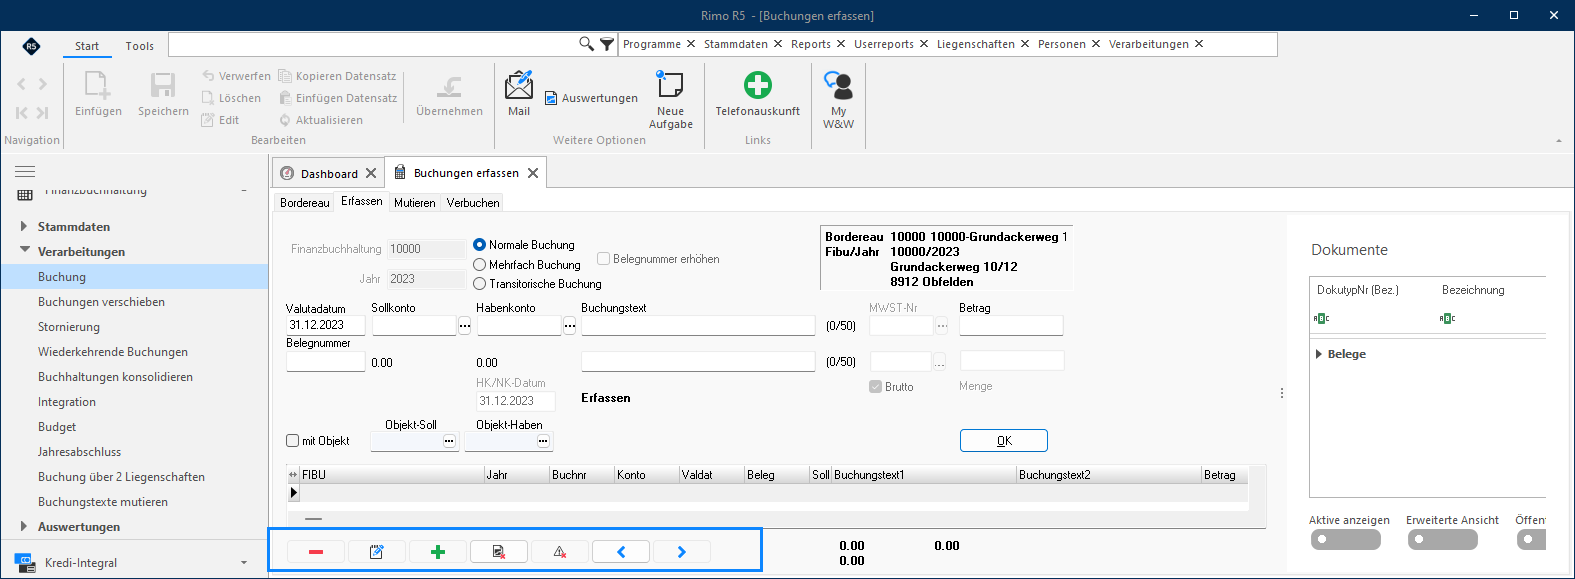This screenshot has height=579, width=1575.
Task: Expand the Stammdaten tree node
Action: (x=24, y=226)
